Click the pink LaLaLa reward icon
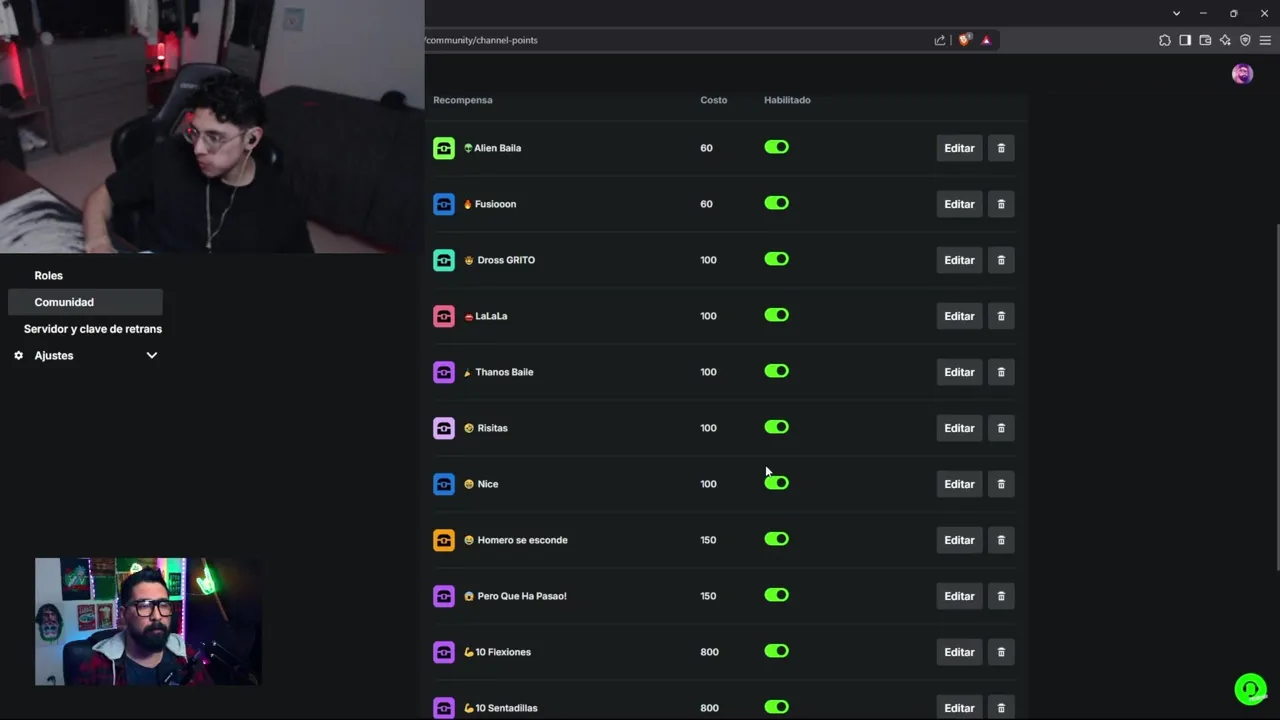1280x720 pixels. pyautogui.click(x=444, y=316)
